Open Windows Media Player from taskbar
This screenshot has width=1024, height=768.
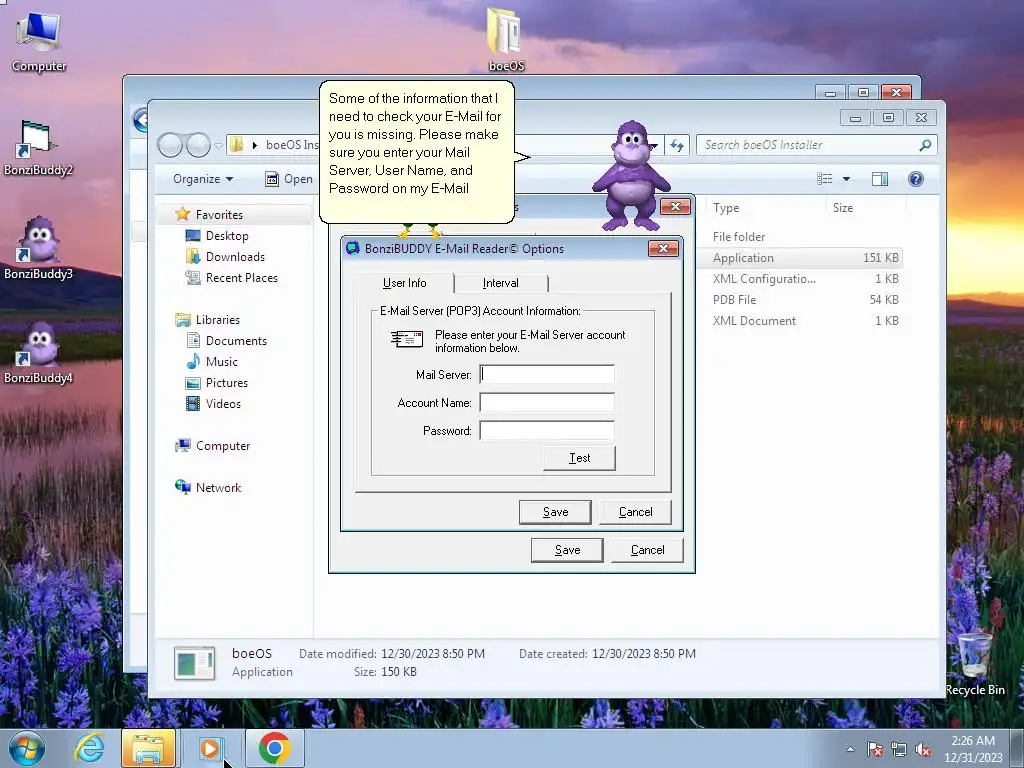210,748
